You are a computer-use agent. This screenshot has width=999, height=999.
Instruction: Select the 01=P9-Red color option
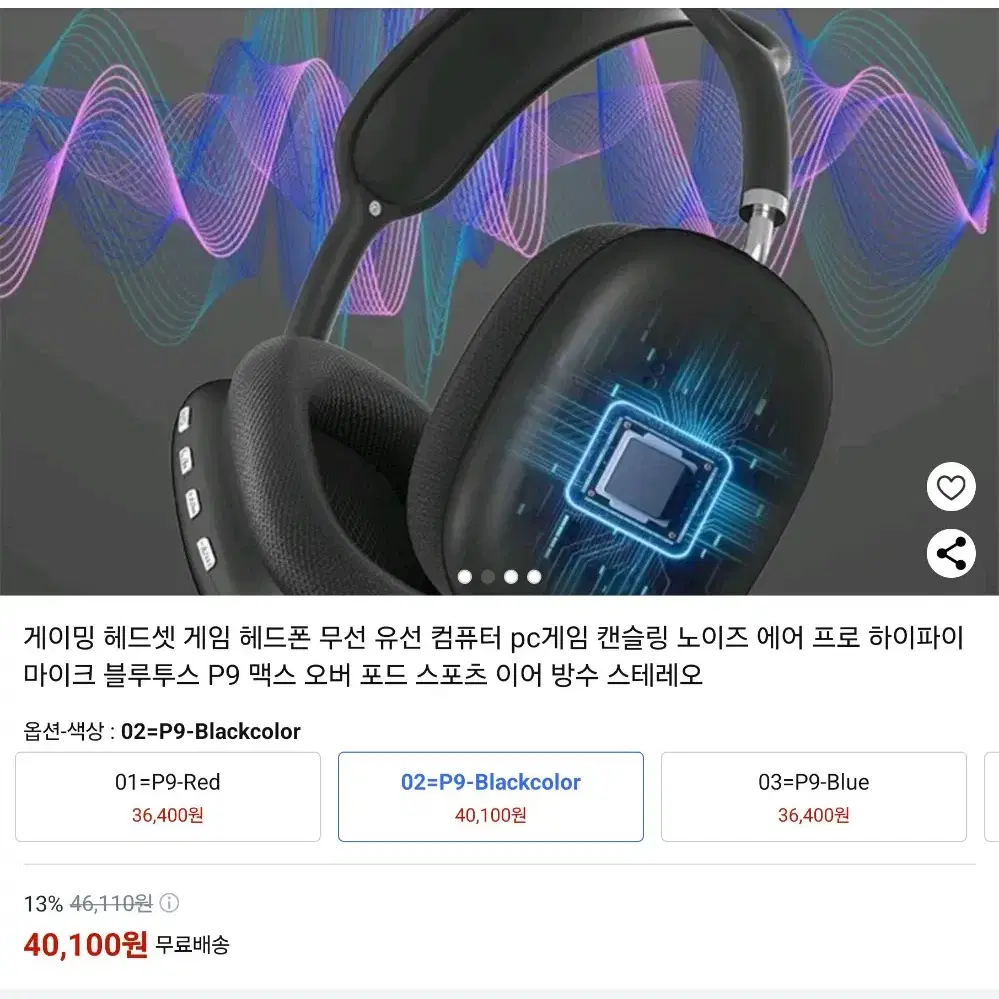(168, 797)
